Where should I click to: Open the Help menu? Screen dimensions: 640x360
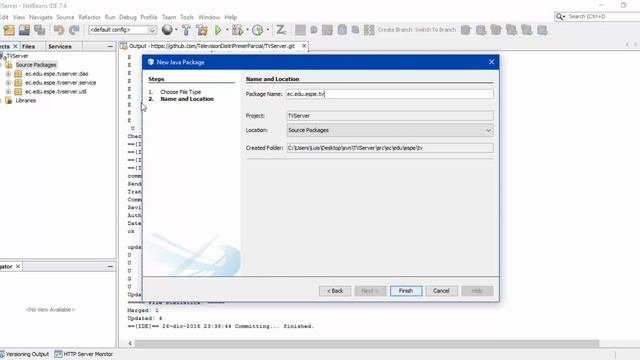pyautogui.click(x=231, y=17)
